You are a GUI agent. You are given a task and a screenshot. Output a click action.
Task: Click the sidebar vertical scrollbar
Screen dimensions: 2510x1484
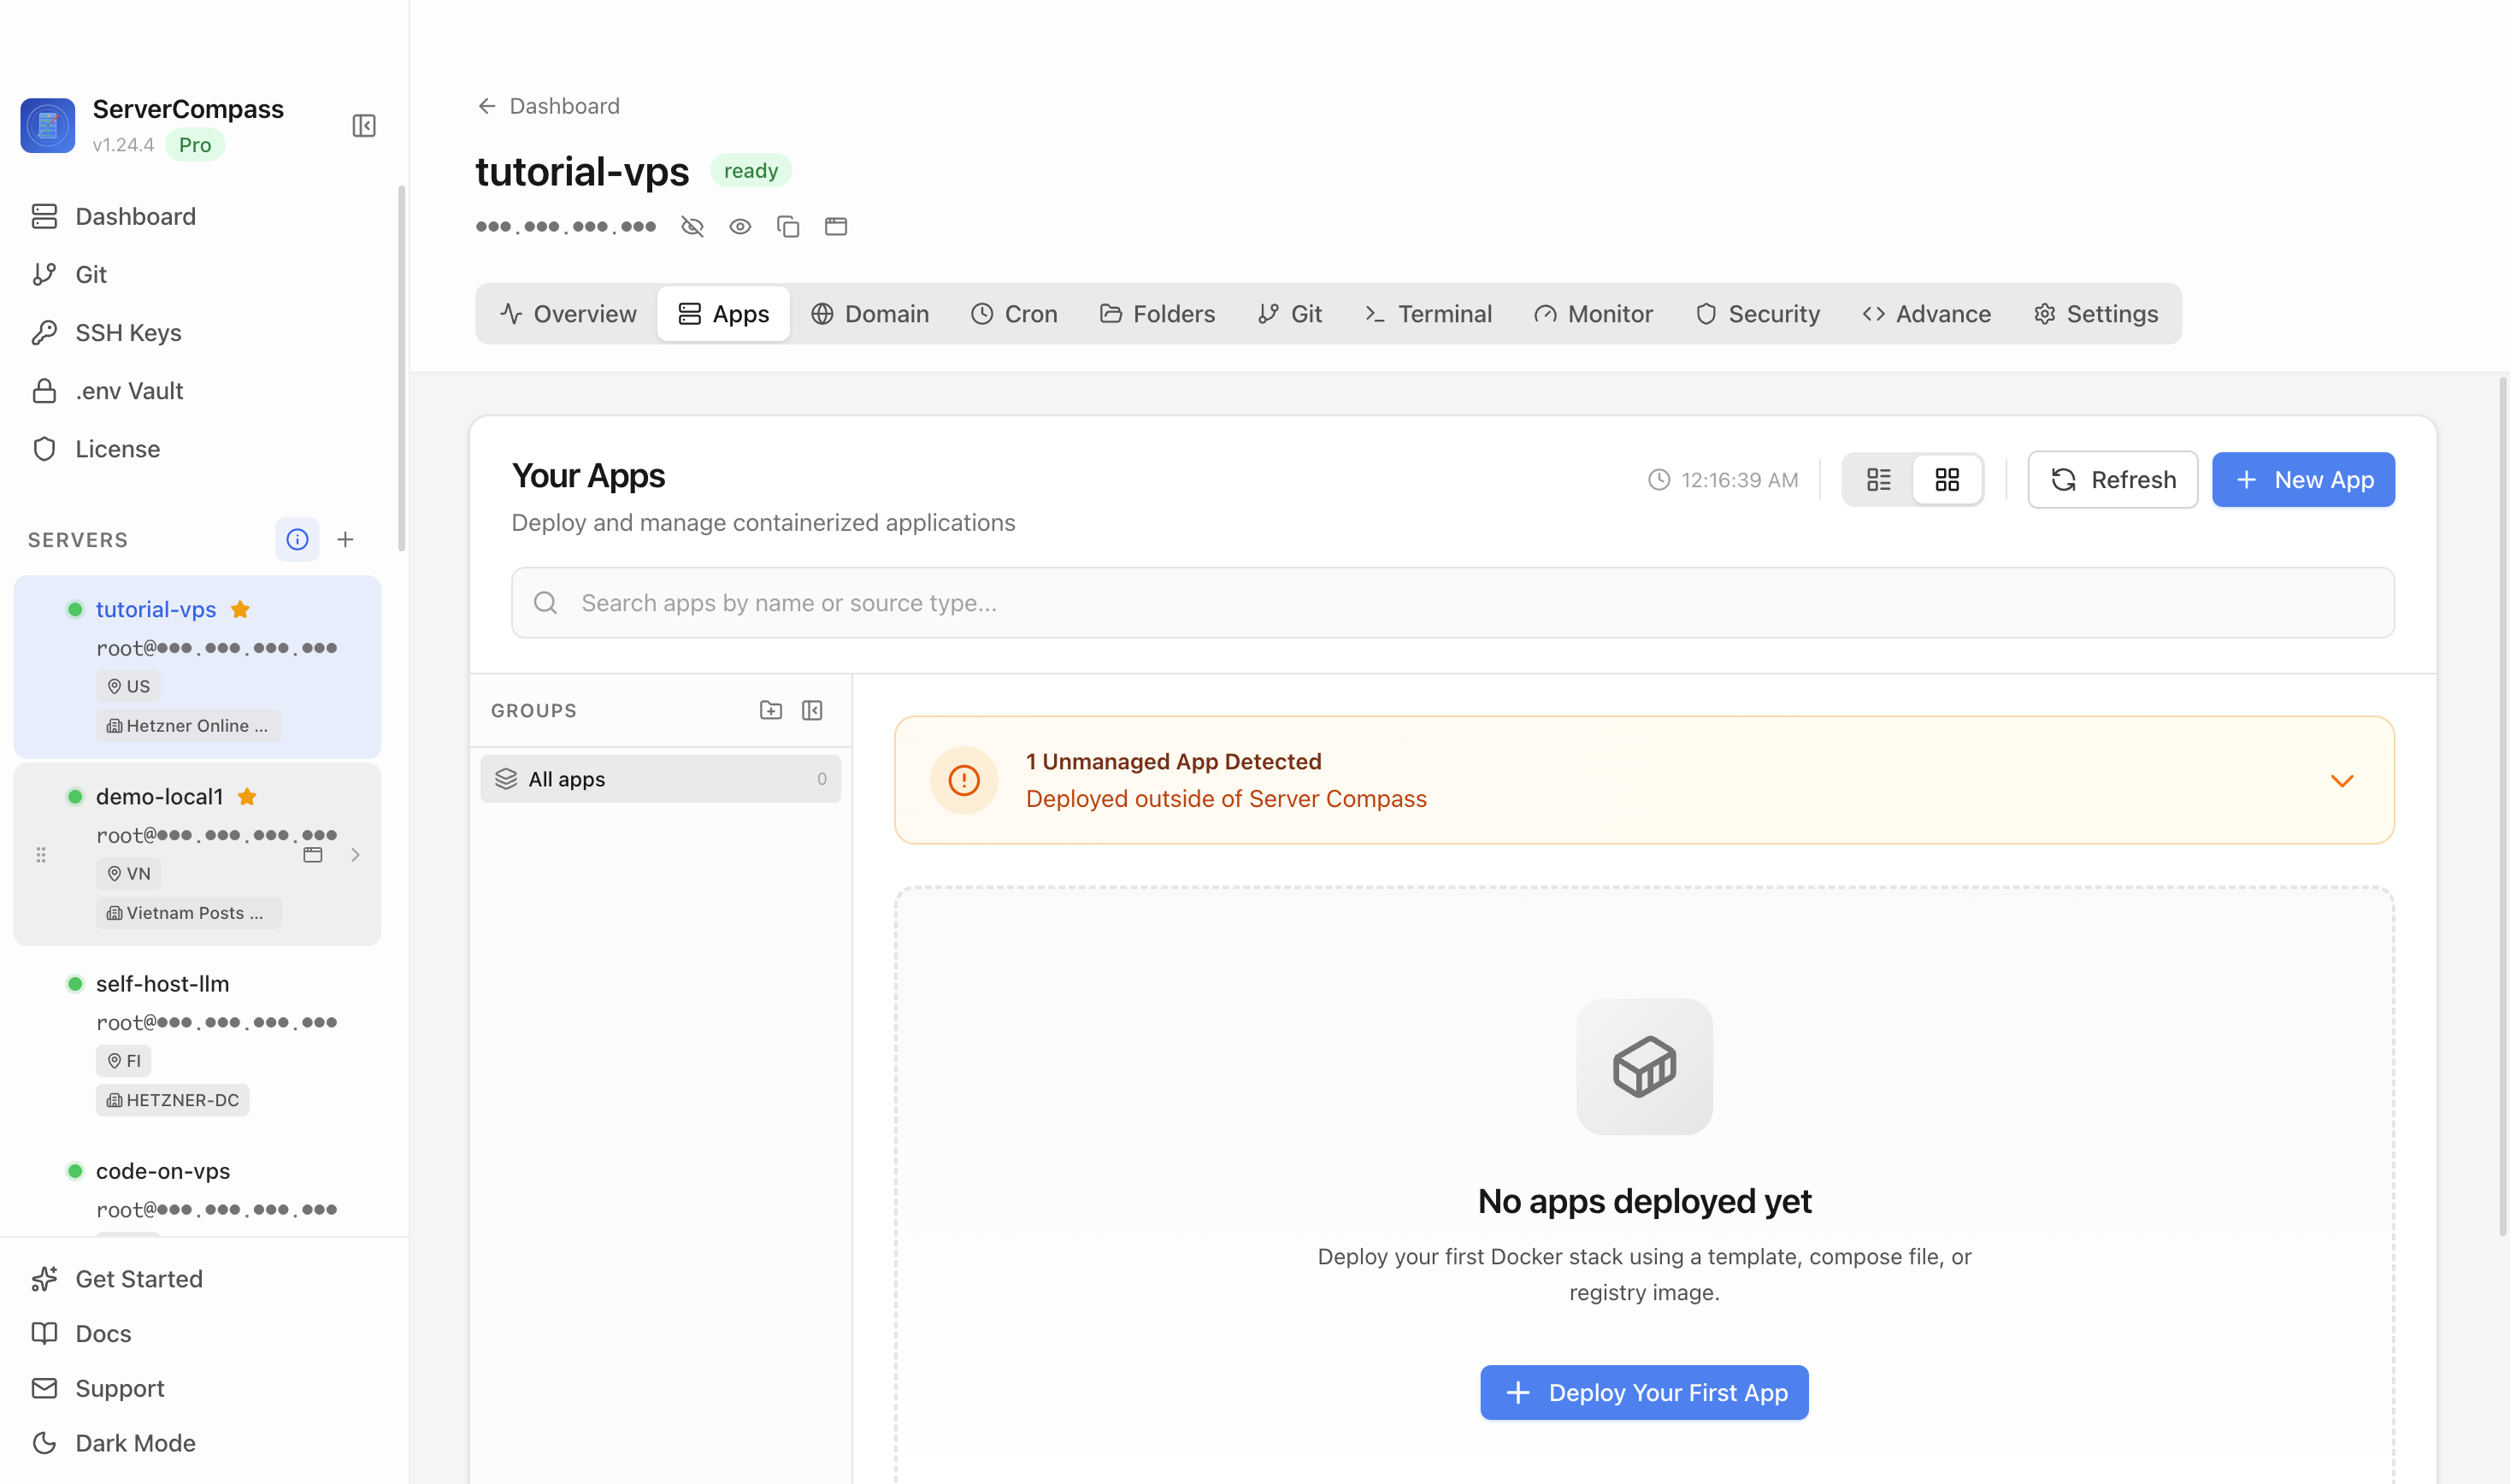(x=402, y=368)
